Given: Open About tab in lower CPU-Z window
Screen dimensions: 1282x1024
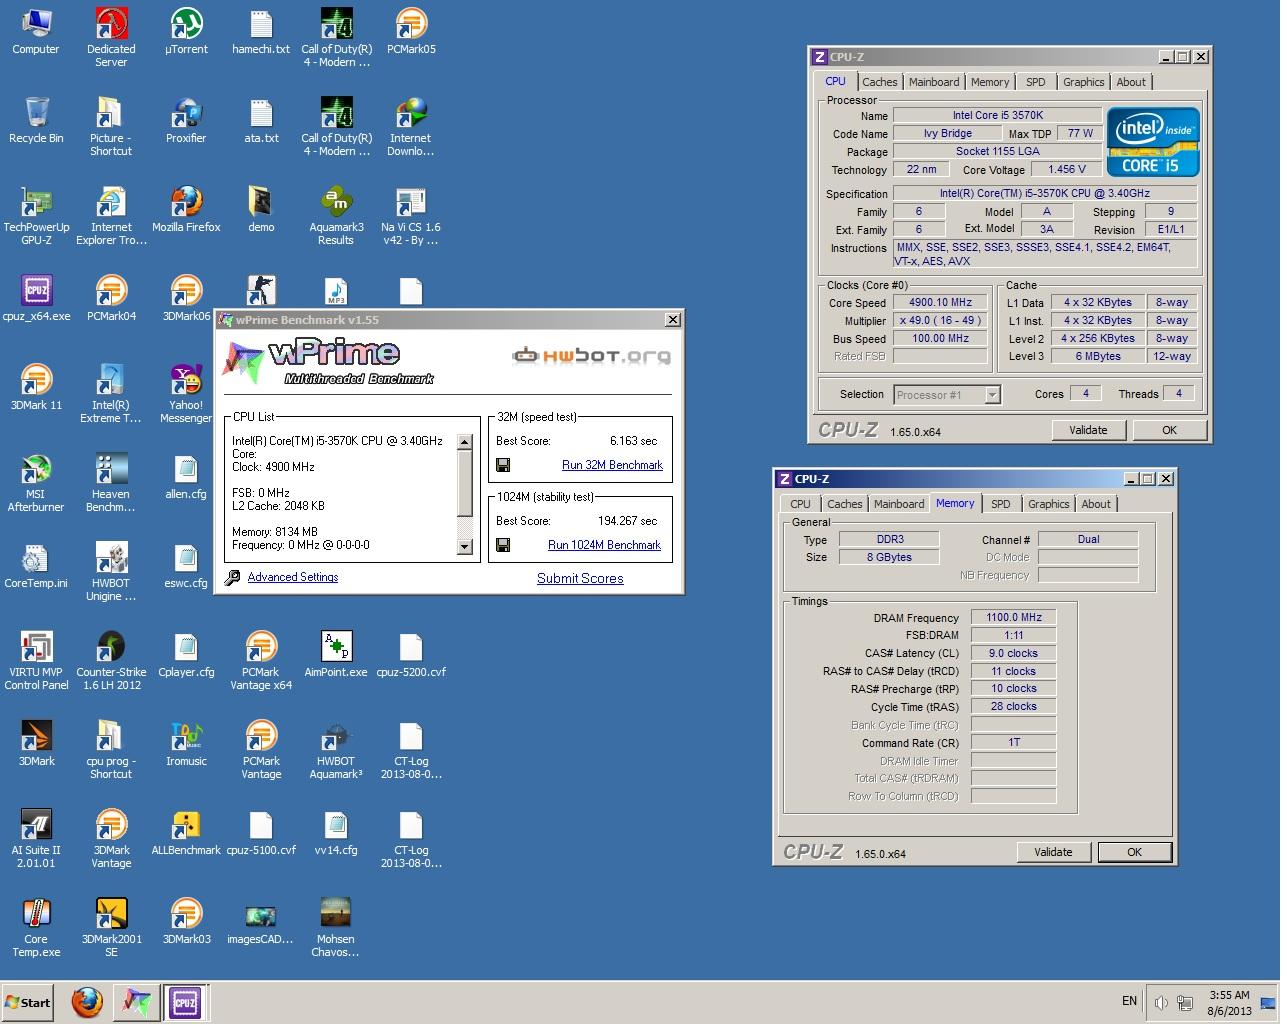Looking at the screenshot, I should coord(1096,504).
